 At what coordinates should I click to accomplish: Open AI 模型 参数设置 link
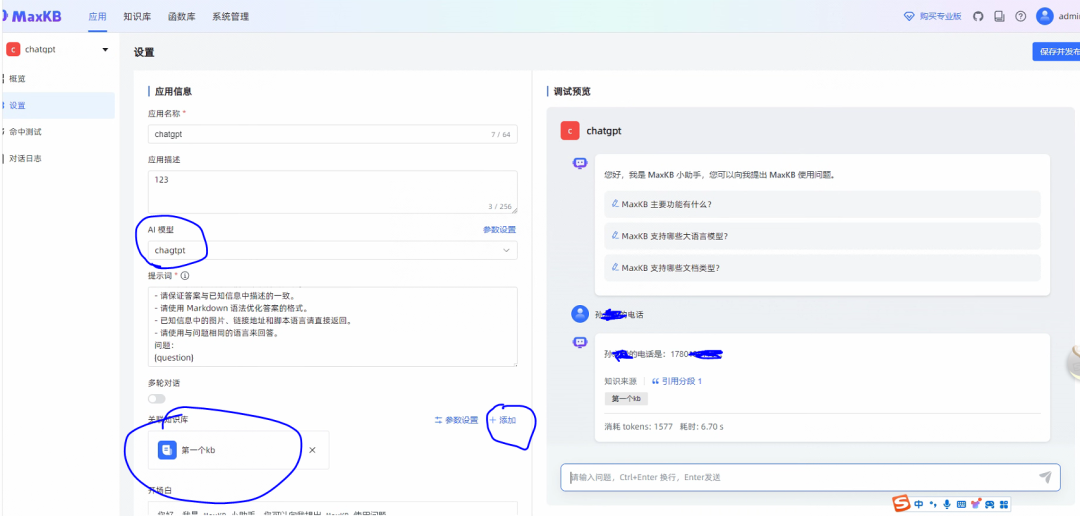(x=499, y=230)
